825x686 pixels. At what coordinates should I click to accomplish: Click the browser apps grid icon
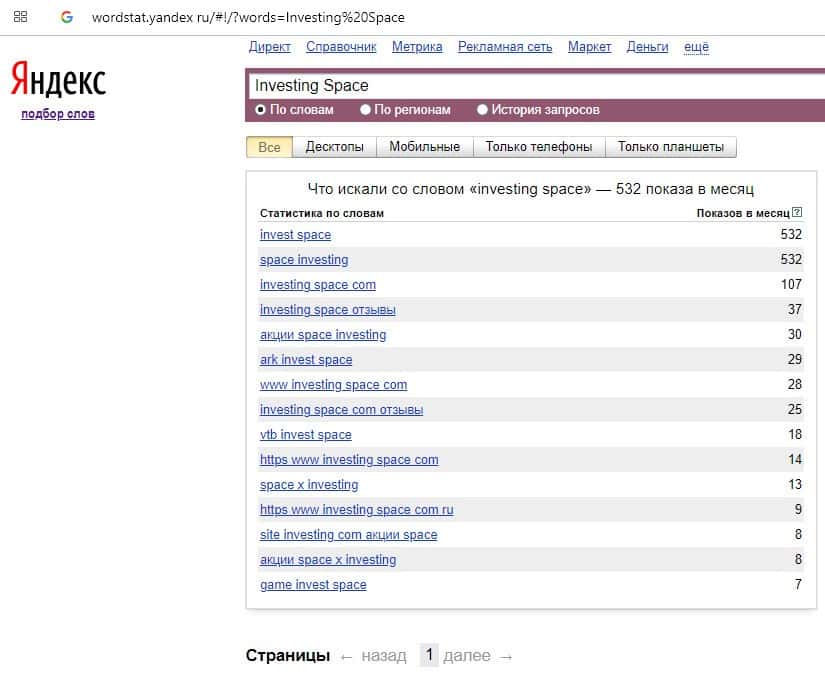tap(20, 17)
